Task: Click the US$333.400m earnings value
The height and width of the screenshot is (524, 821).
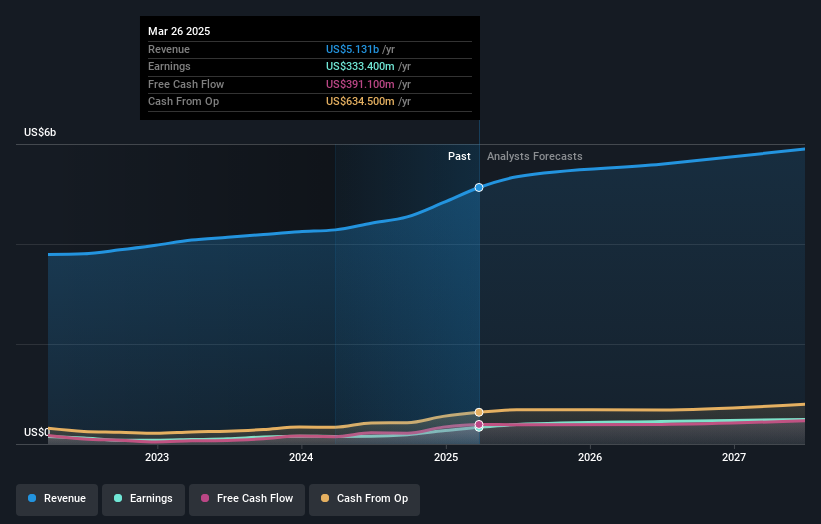Action: pos(360,66)
